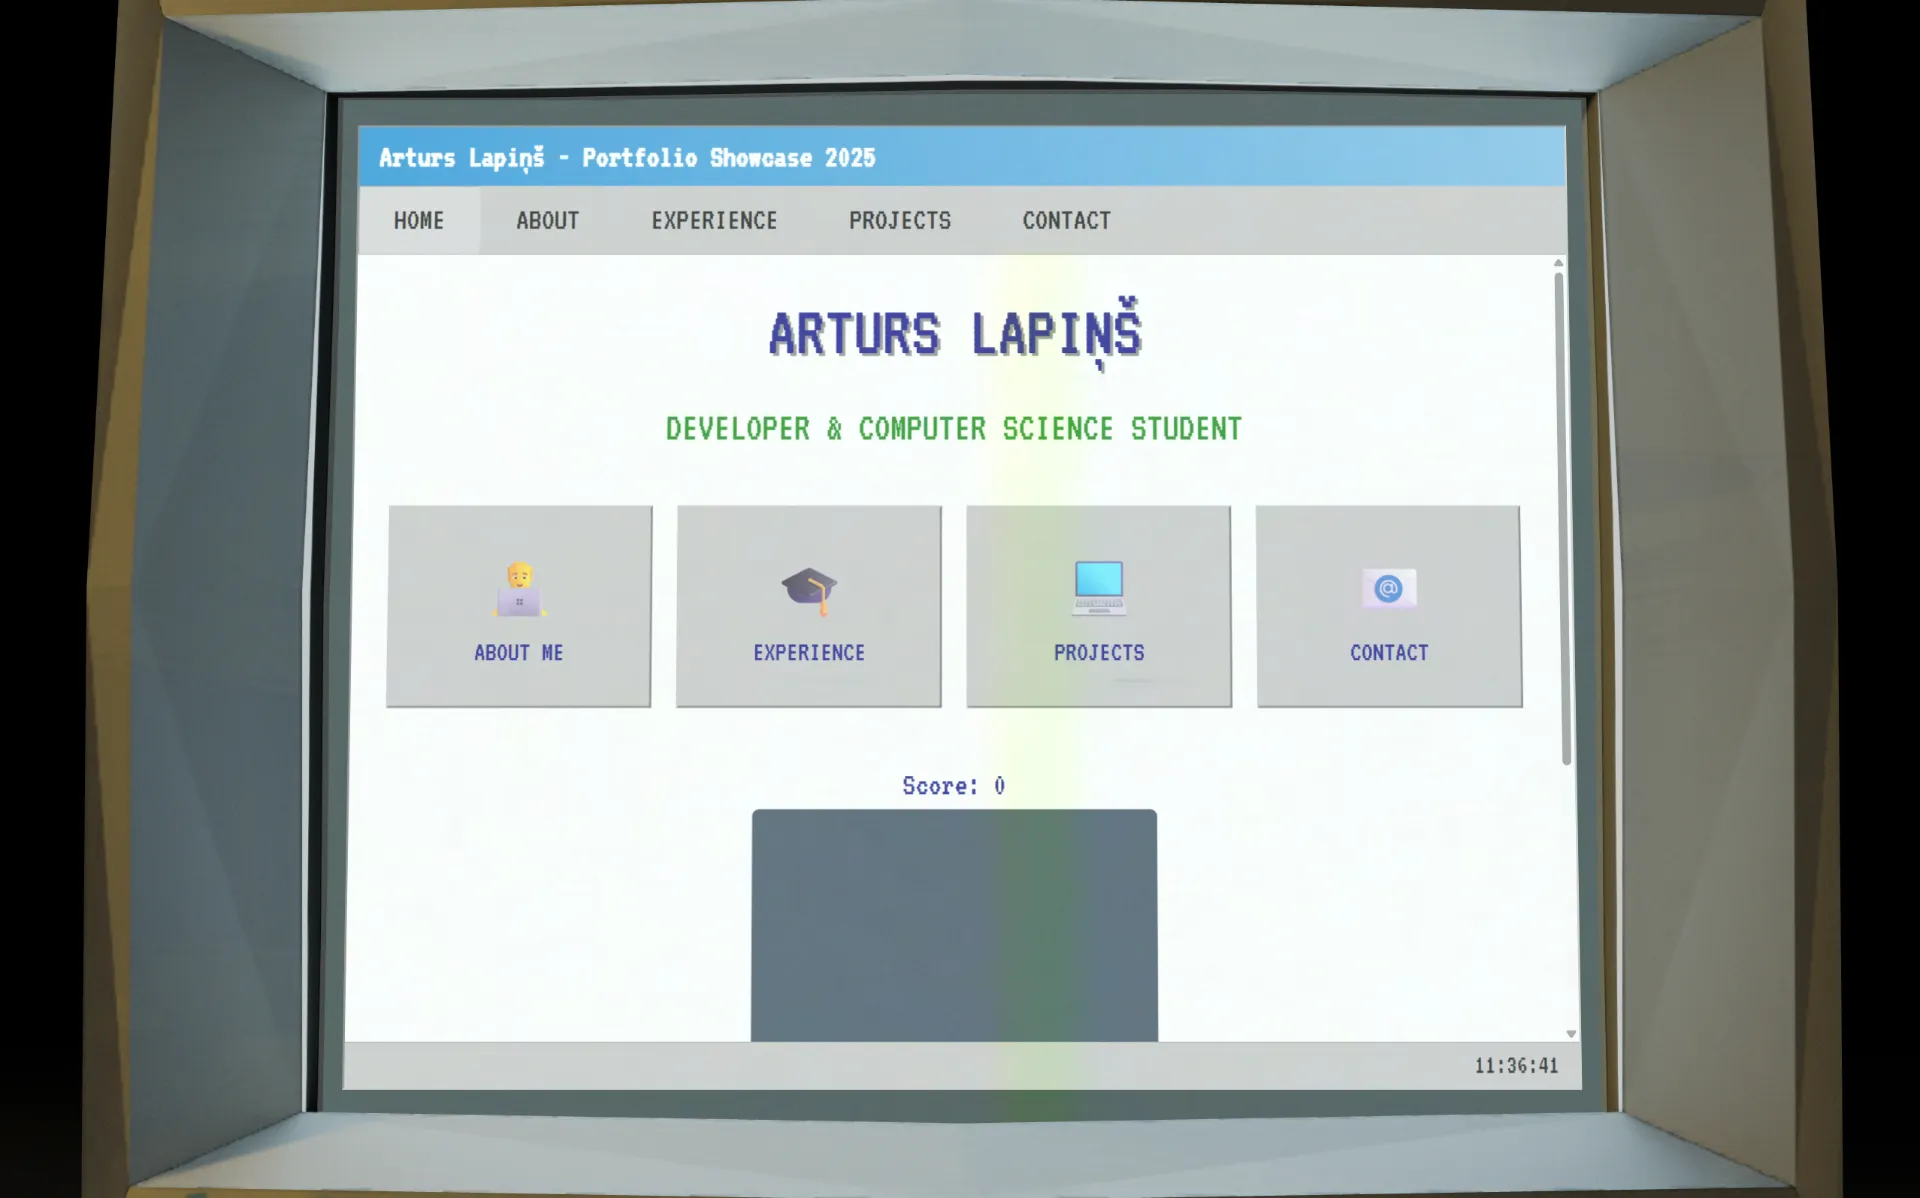Image resolution: width=1920 pixels, height=1198 pixels.
Task: Click the ARTURS LAPIŅŠ heading
Action: click(x=955, y=334)
